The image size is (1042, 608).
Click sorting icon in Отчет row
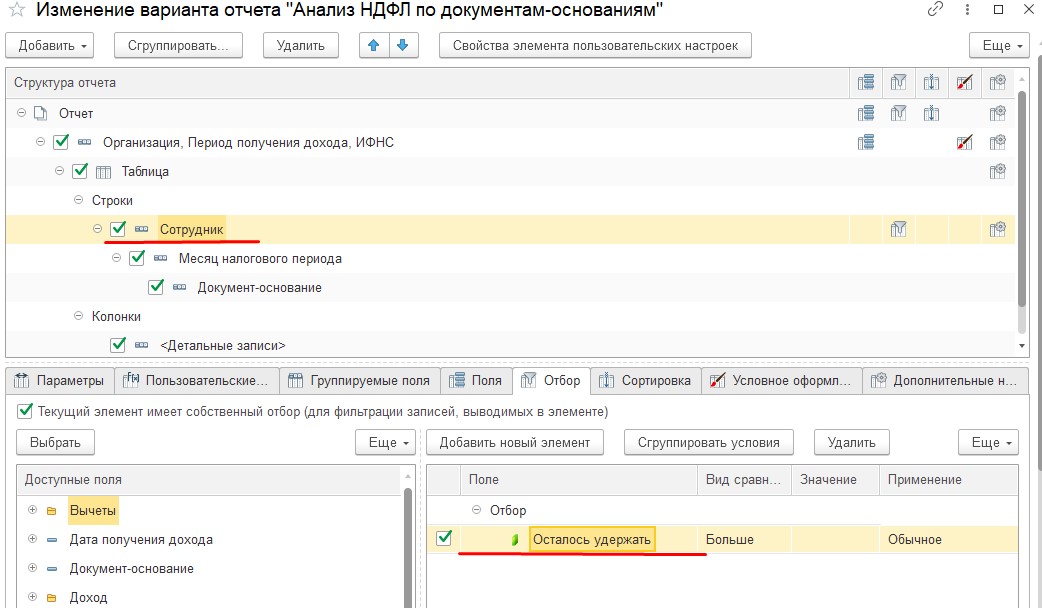tap(931, 114)
